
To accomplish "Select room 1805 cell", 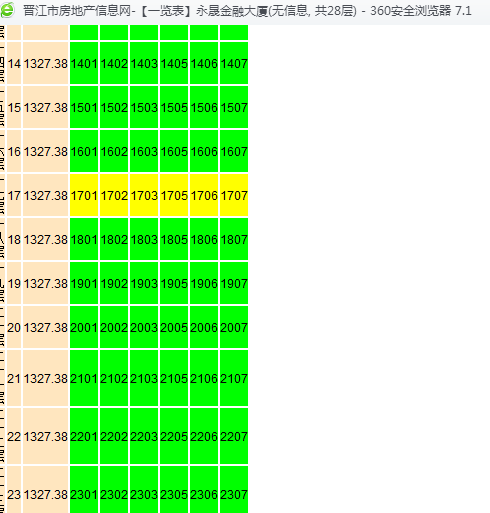I will pos(174,239).
